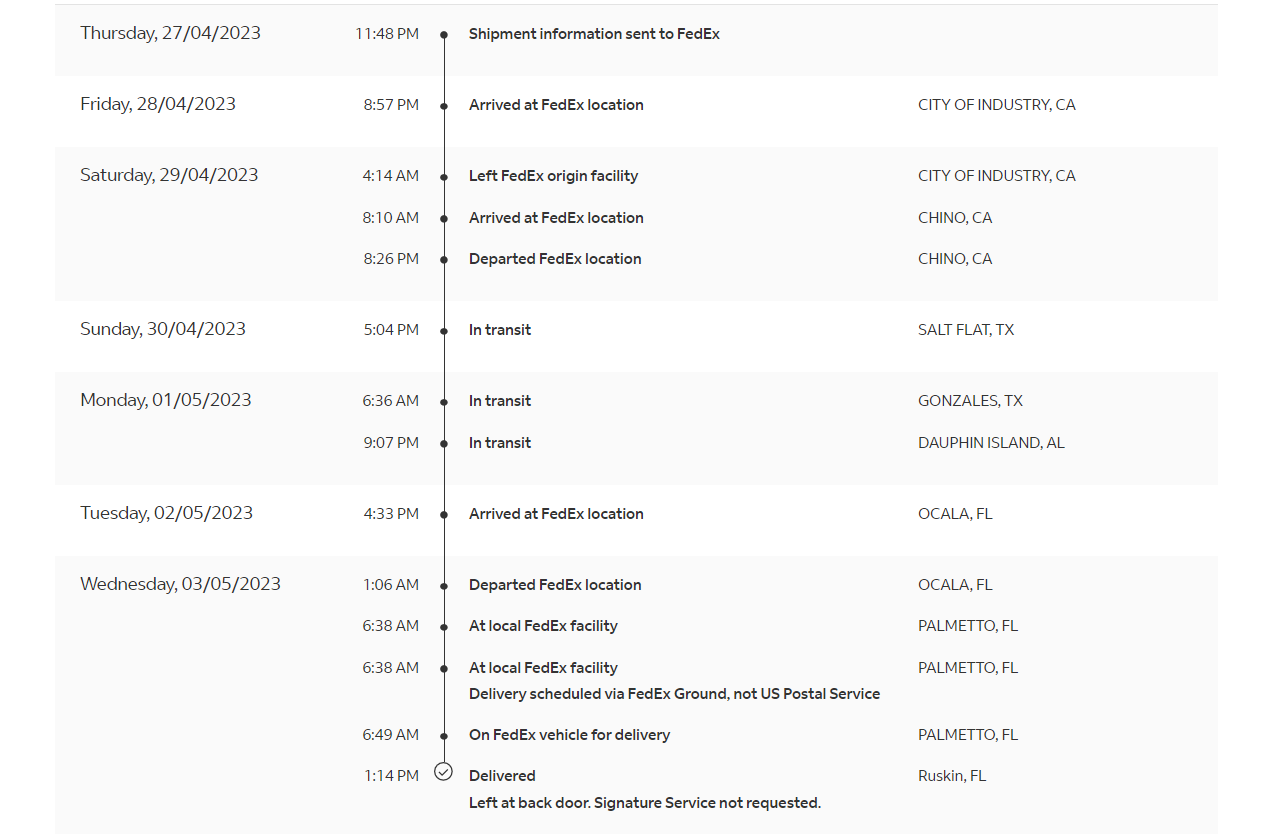Click the timeline dot beside SALT FLAT transit
Image resolution: width=1279 pixels, height=834 pixels.
pyautogui.click(x=444, y=330)
